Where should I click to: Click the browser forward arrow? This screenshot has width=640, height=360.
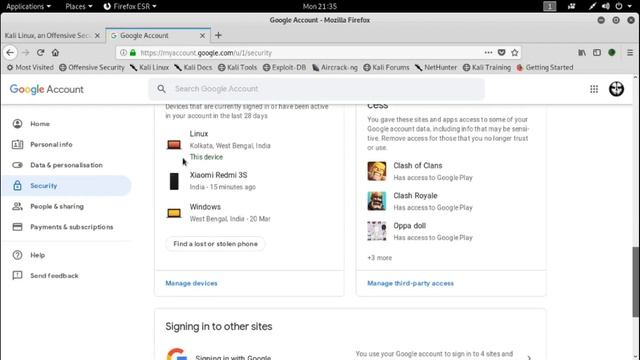pyautogui.click(x=25, y=53)
